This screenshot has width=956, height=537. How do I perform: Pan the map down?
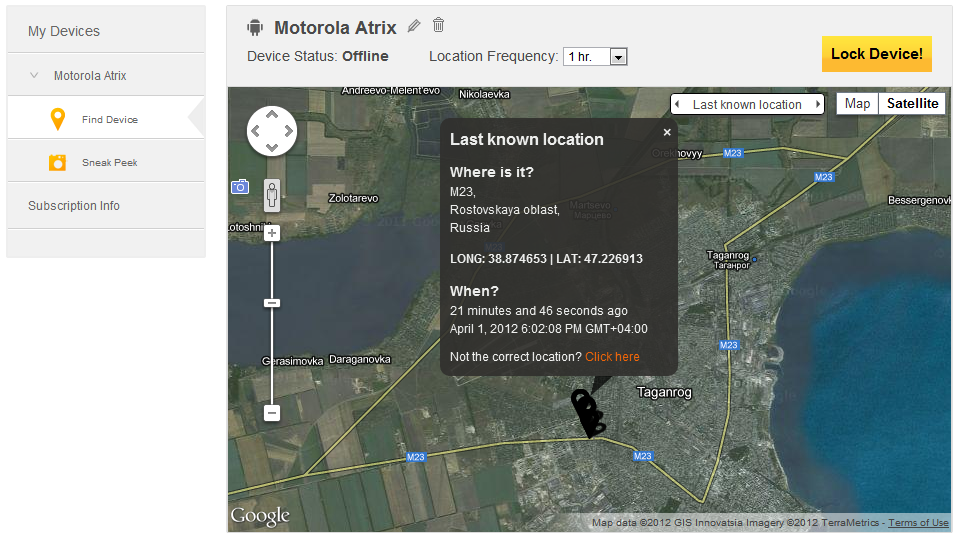tap(272, 148)
